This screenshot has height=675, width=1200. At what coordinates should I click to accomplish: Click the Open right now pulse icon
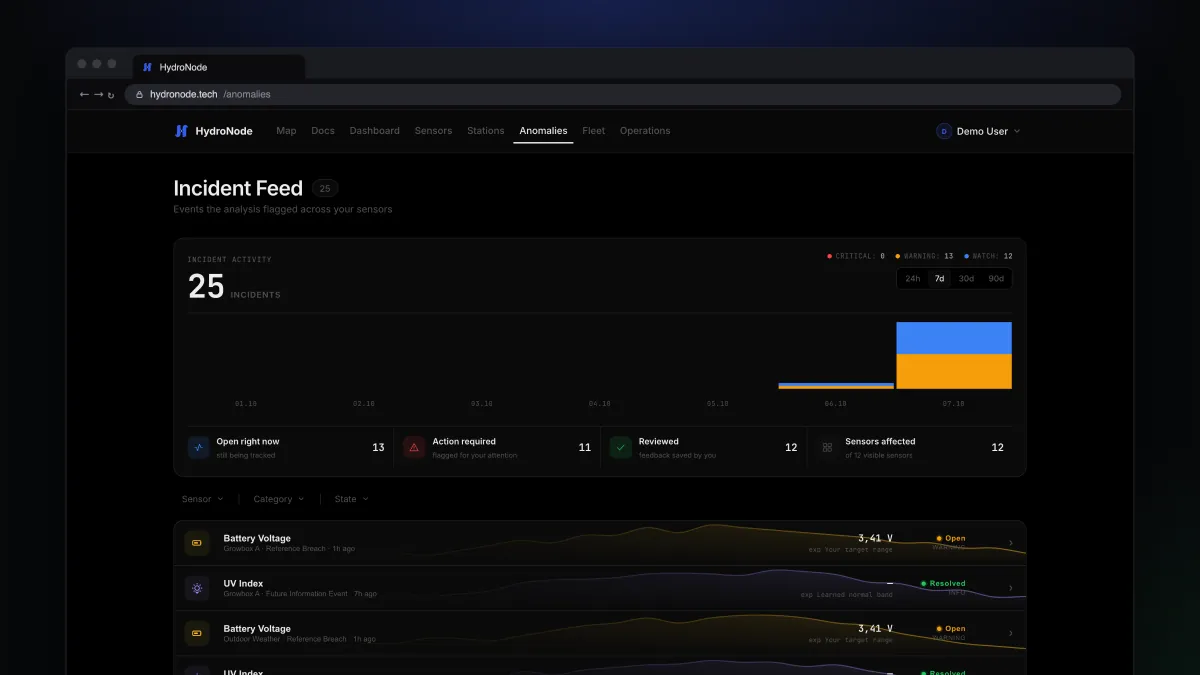point(198,447)
